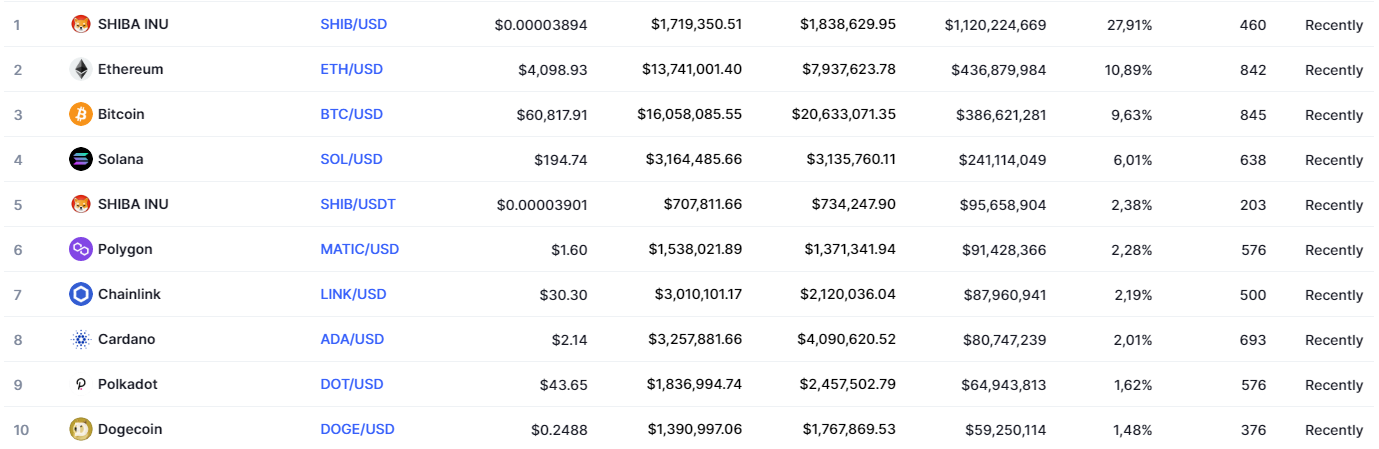
Task: Select the Cardano currency name
Action: 126,339
